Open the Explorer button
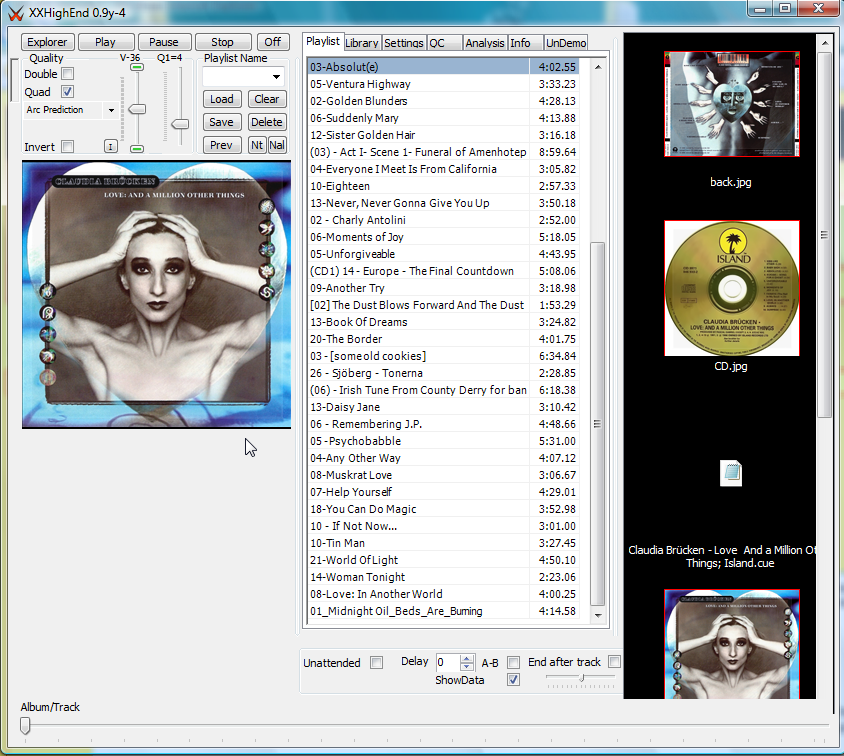Image resolution: width=844 pixels, height=756 pixels. click(x=47, y=42)
